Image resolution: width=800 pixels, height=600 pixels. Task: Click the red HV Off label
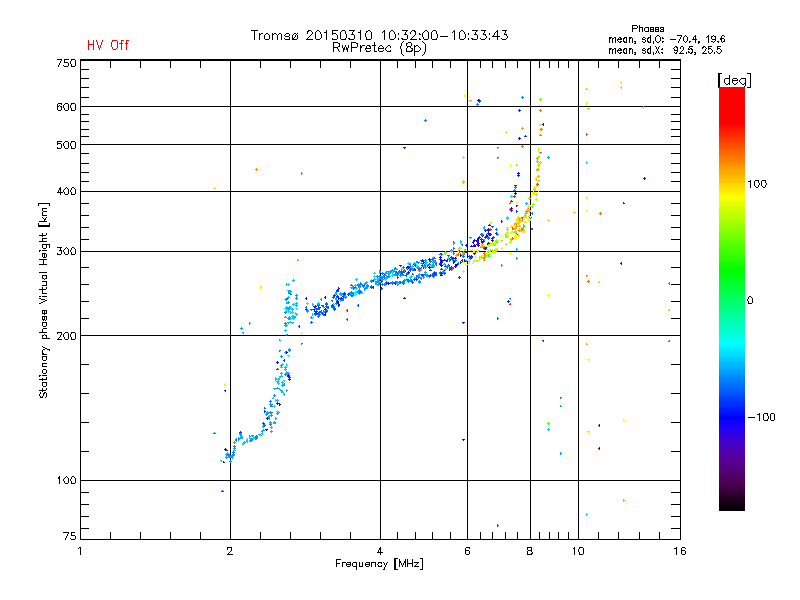point(108,45)
